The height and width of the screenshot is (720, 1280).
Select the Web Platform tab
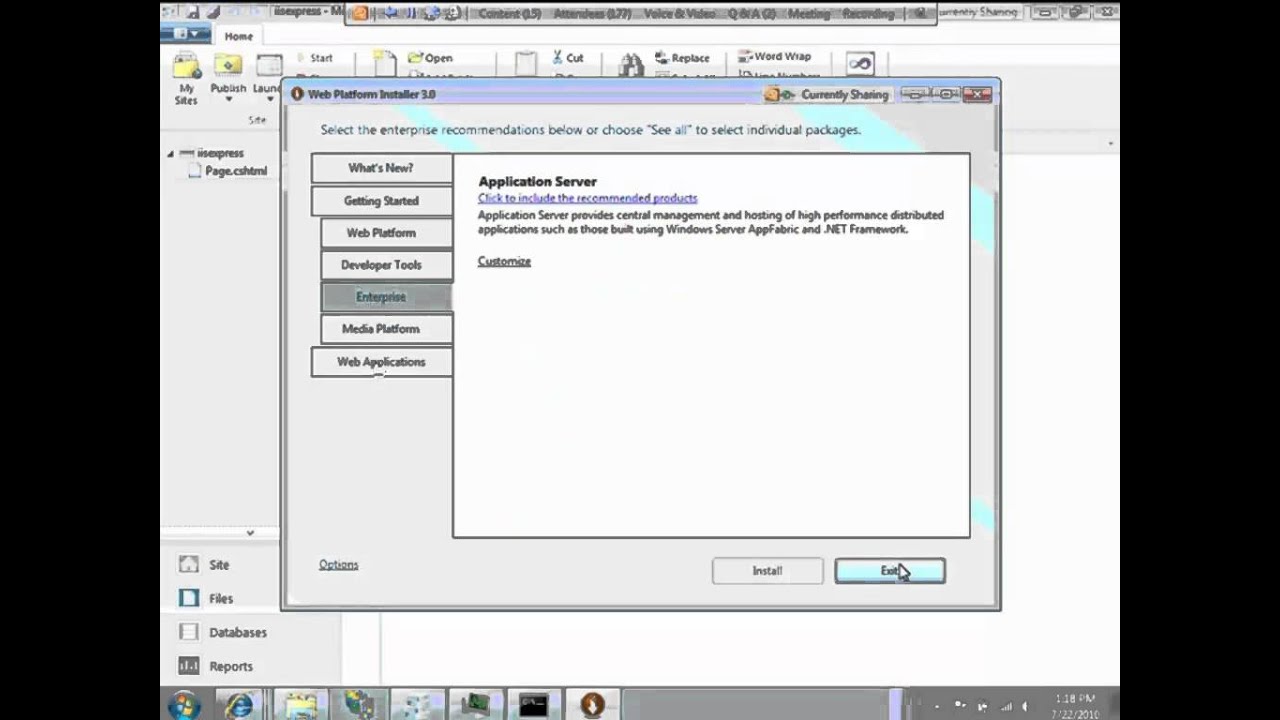[385, 233]
